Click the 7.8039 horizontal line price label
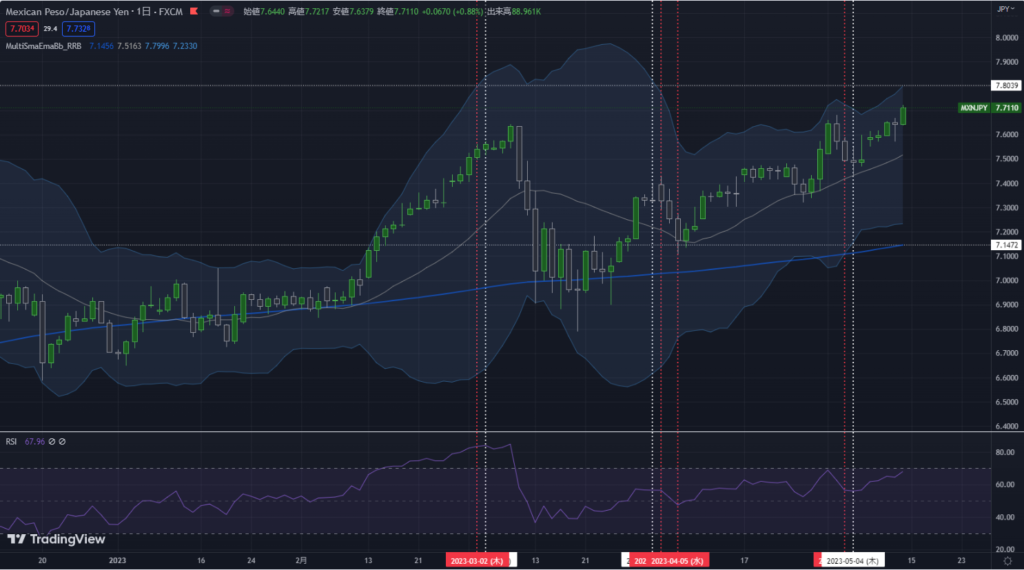The width and height of the screenshot is (1024, 570). tap(1005, 86)
